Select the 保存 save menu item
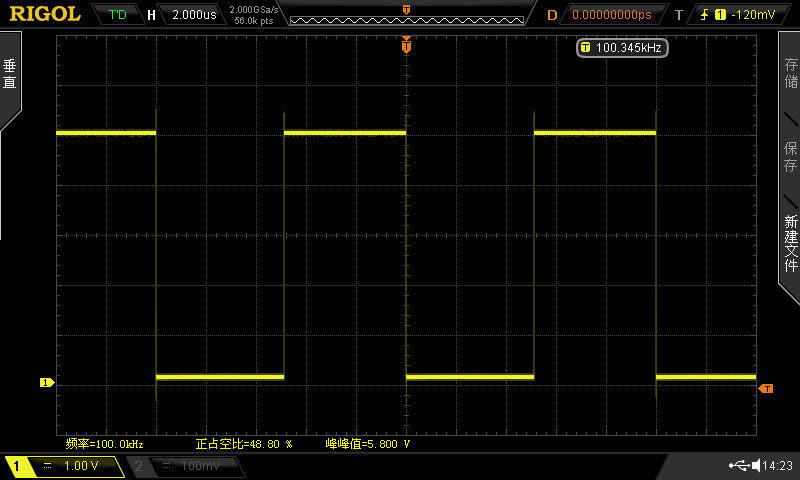800x480 pixels. point(791,157)
